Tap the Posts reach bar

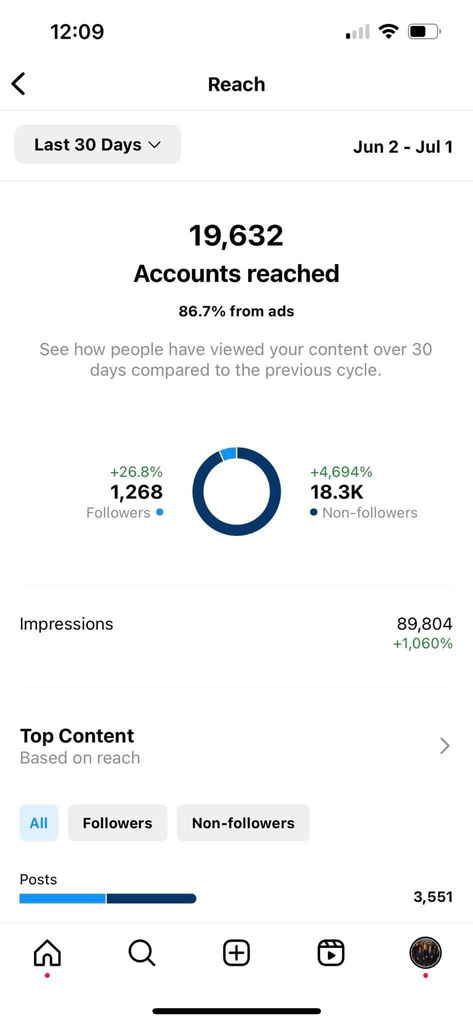(x=108, y=898)
